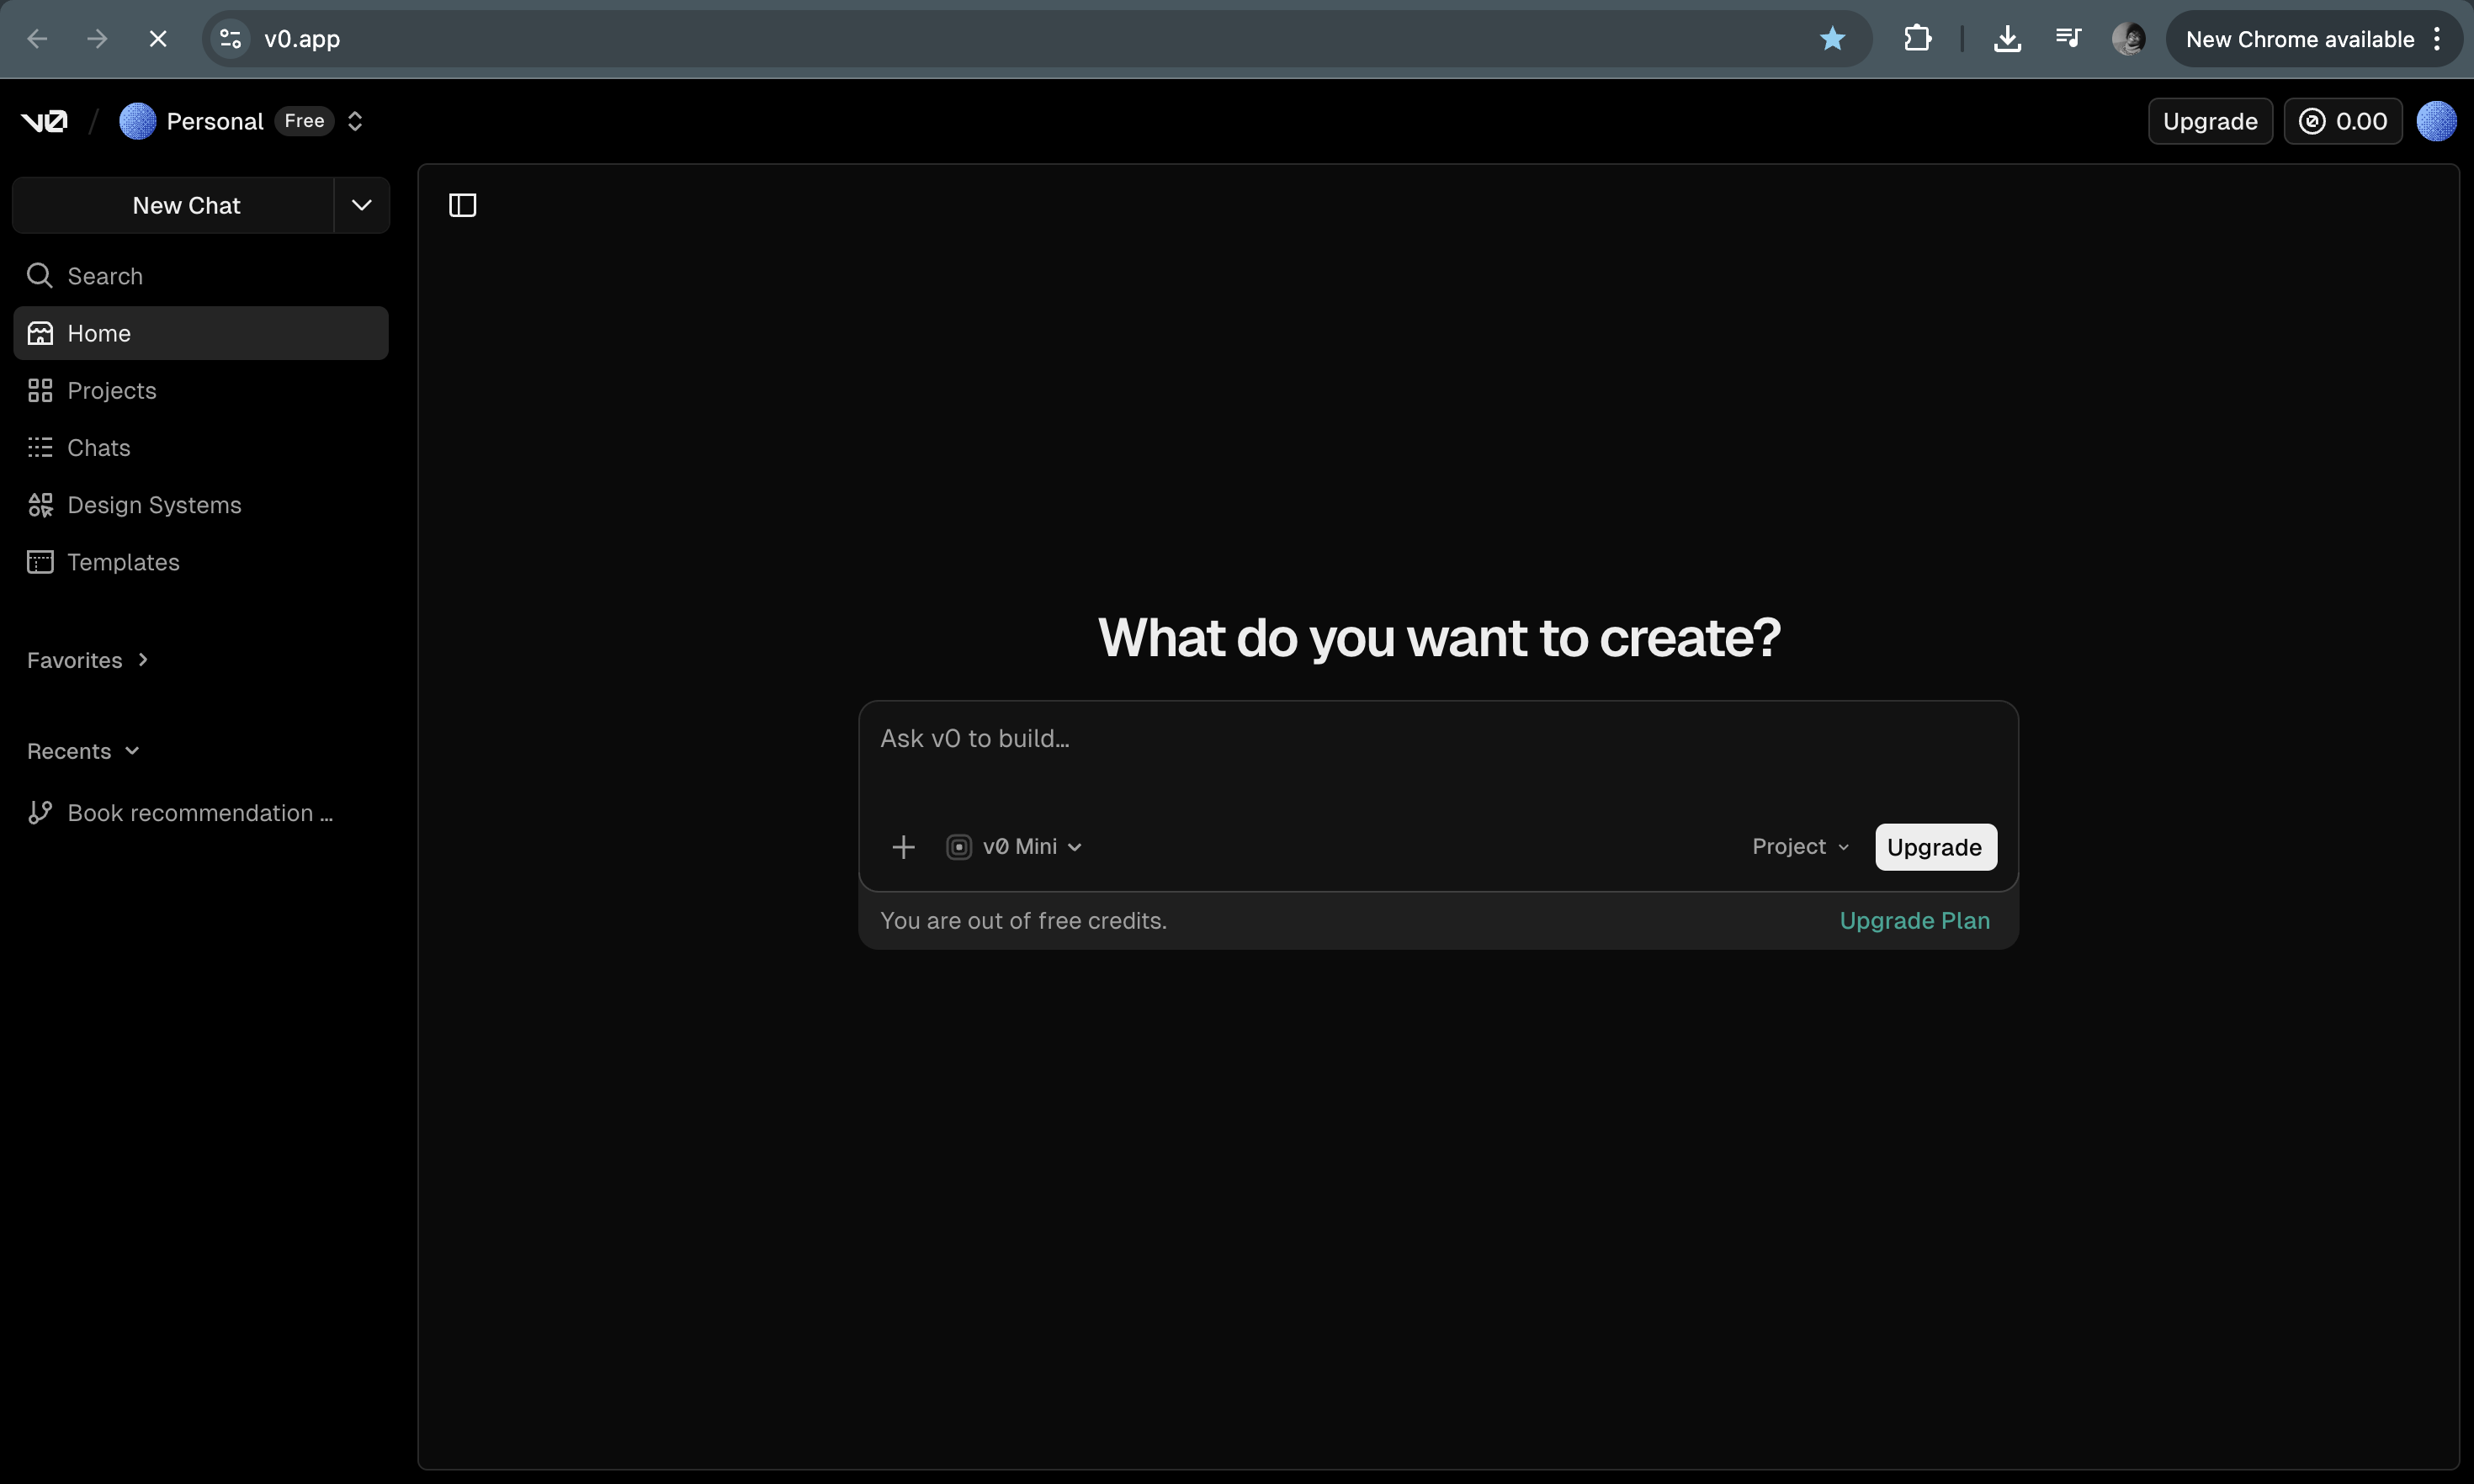Open the Book recommendation chat
2474x1484 pixels.
pyautogui.click(x=200, y=812)
